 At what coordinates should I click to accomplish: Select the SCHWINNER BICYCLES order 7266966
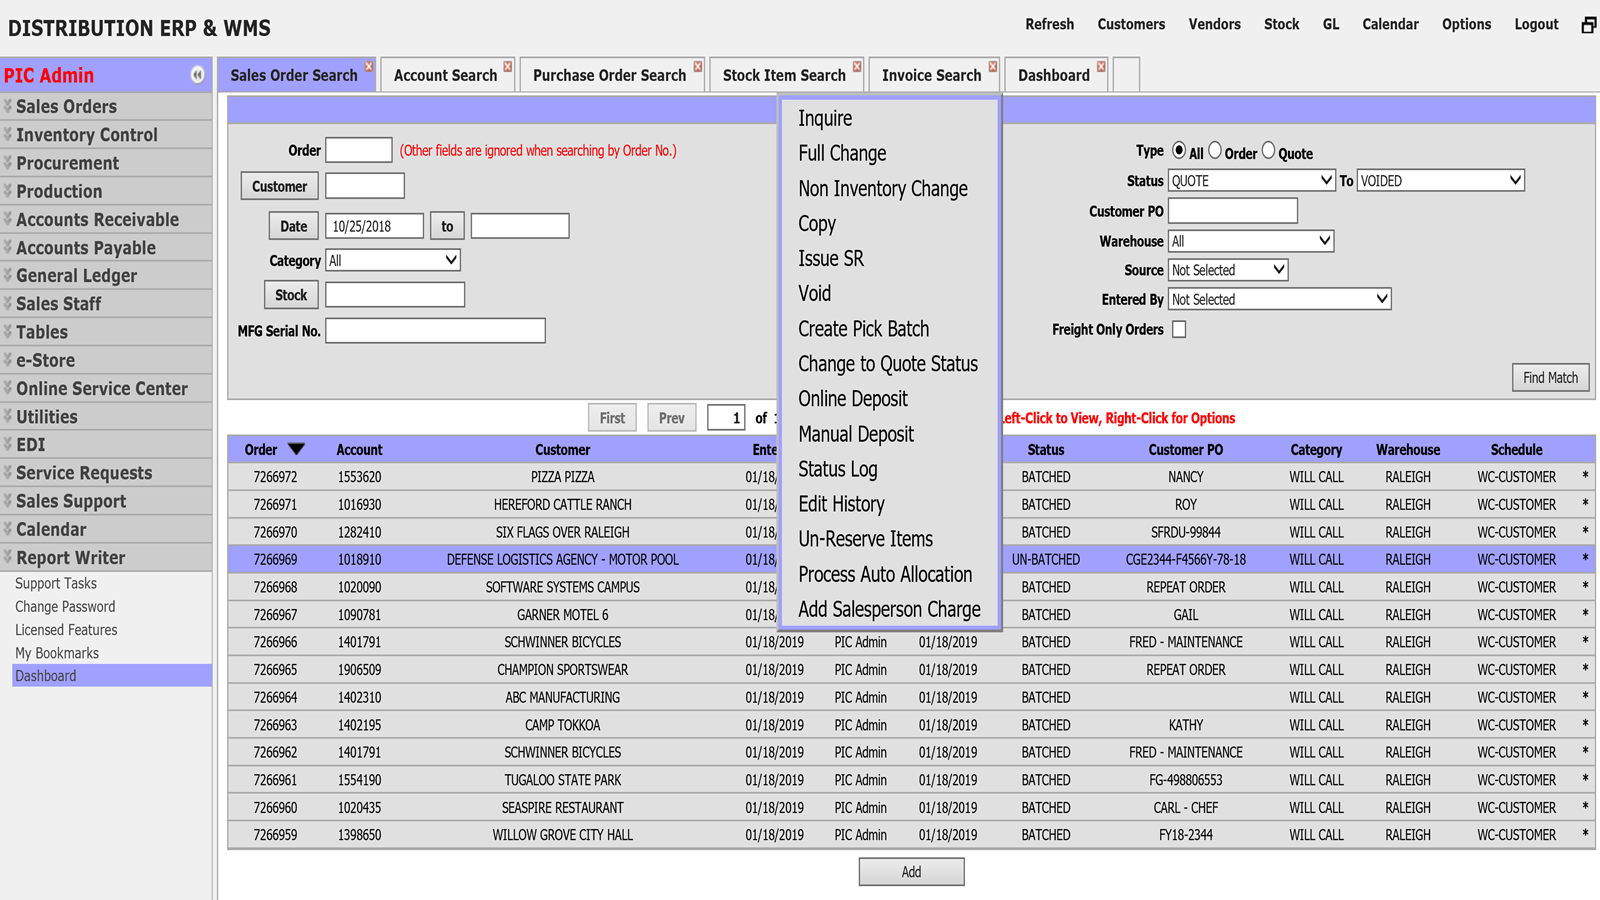pos(911,642)
